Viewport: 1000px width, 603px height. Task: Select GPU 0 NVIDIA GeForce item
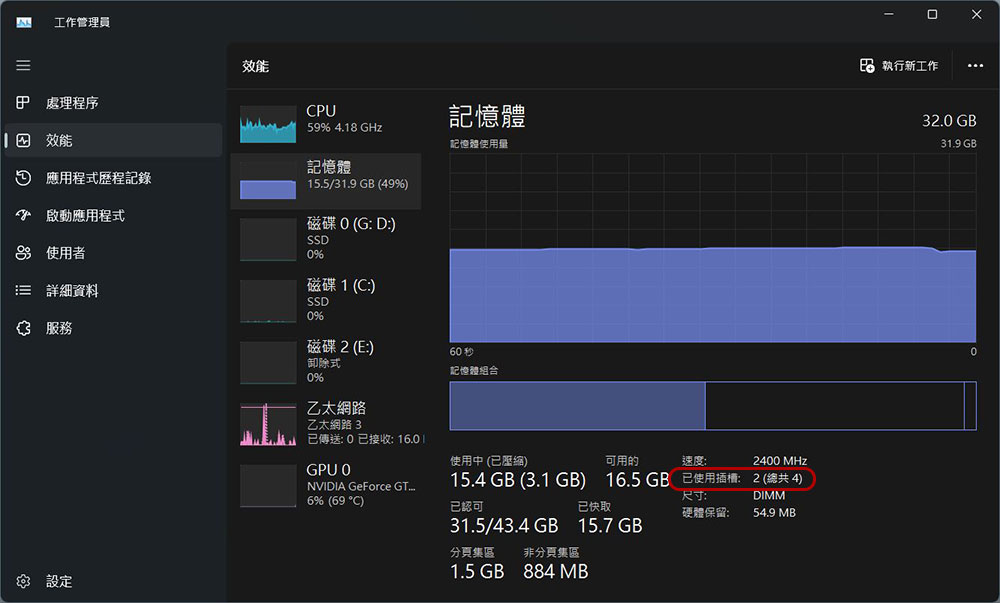[326, 485]
